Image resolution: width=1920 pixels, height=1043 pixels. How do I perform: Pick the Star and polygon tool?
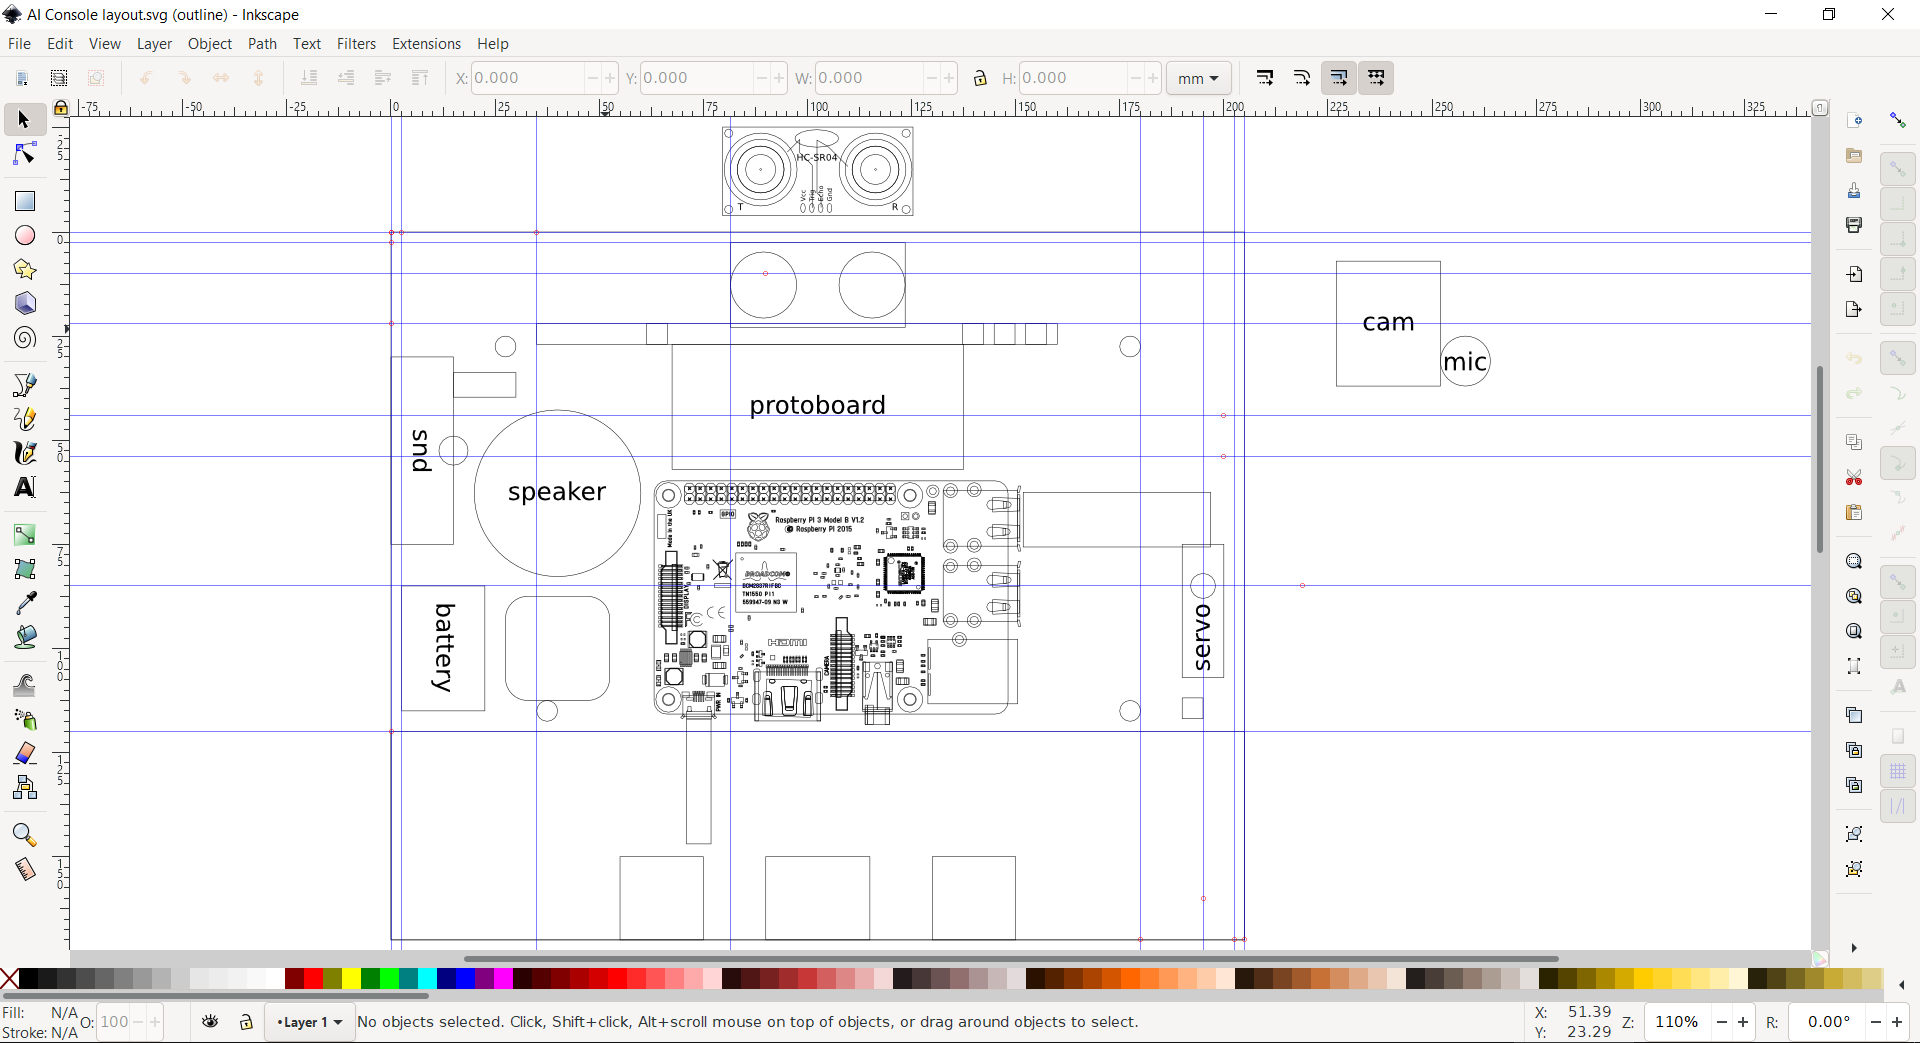[24, 270]
